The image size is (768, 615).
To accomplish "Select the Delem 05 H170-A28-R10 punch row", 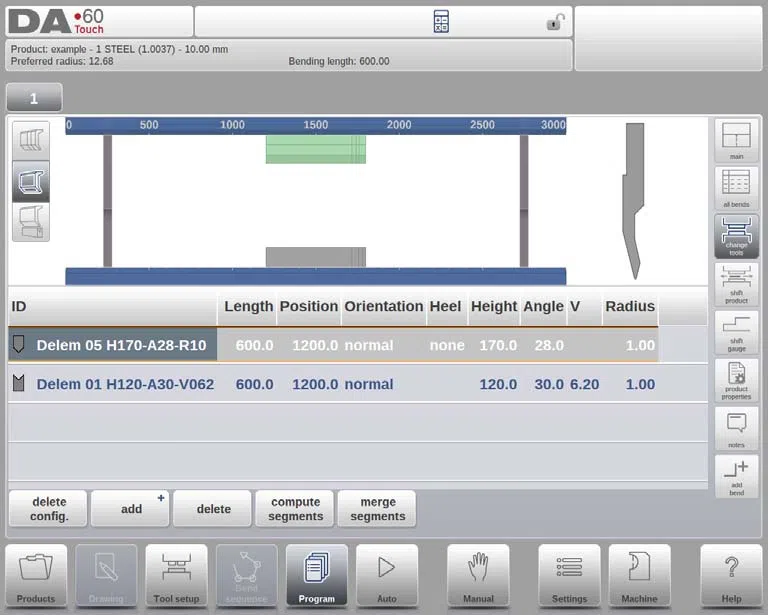I will click(x=333, y=345).
